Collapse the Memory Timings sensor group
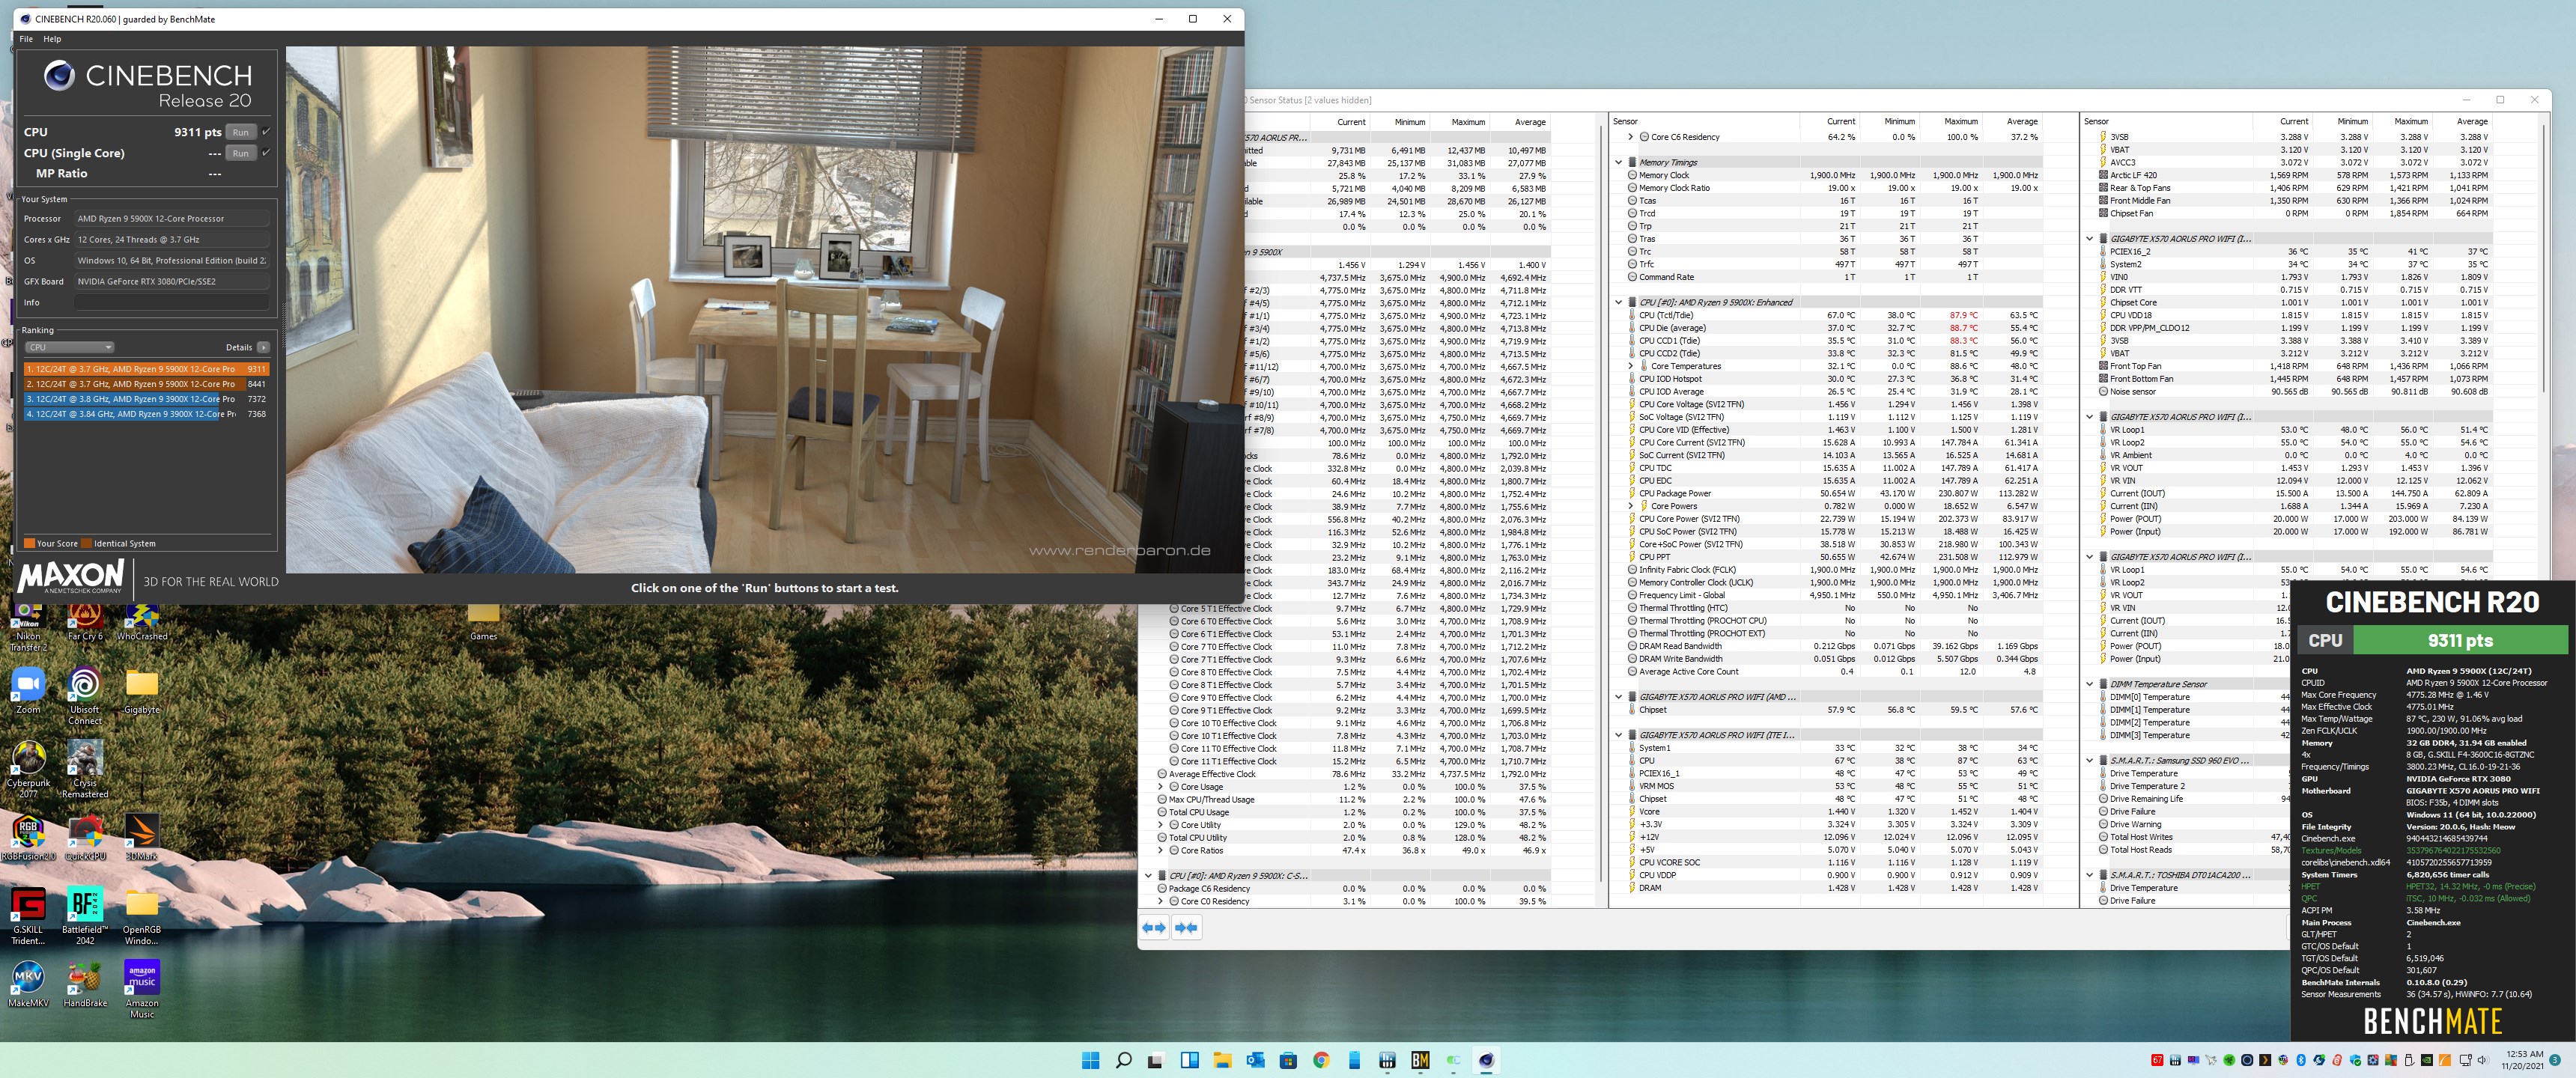Viewport: 2576px width, 1078px height. [1619, 162]
